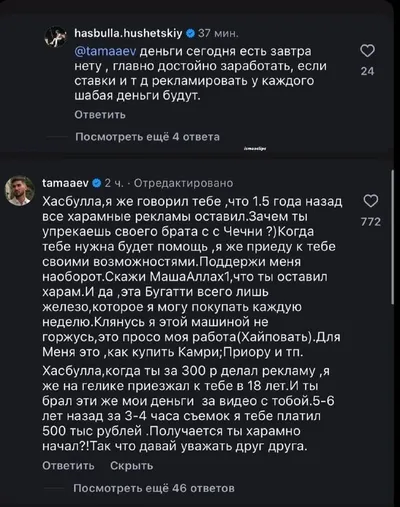Click the Отредактировано edited label
The height and width of the screenshot is (507, 400).
(183, 183)
